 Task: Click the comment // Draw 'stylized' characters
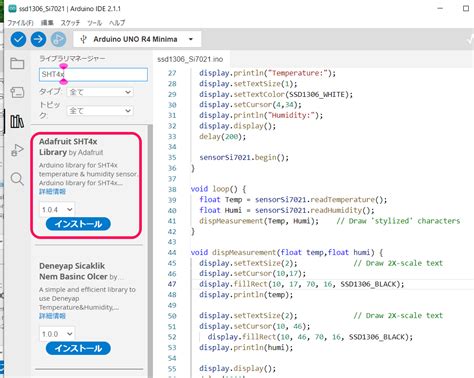(x=398, y=221)
